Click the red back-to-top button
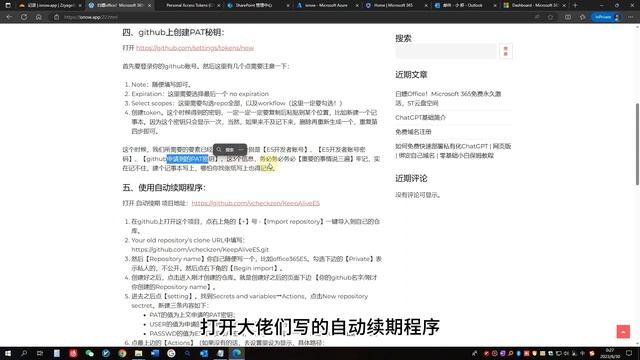640x360 pixels. 623,332
